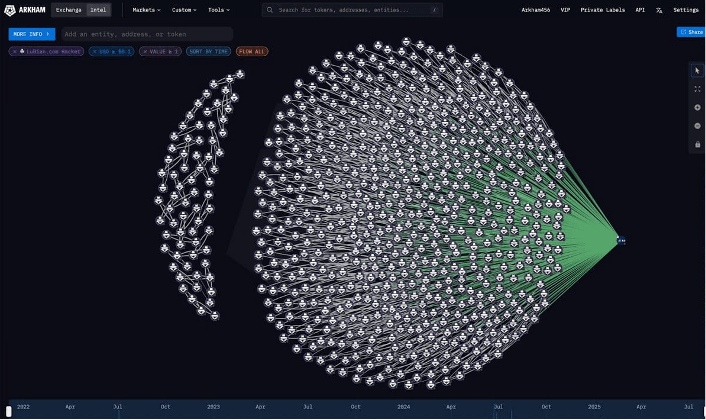Zoom in with the plus icon
The width and height of the screenshot is (706, 420).
pyautogui.click(x=697, y=107)
